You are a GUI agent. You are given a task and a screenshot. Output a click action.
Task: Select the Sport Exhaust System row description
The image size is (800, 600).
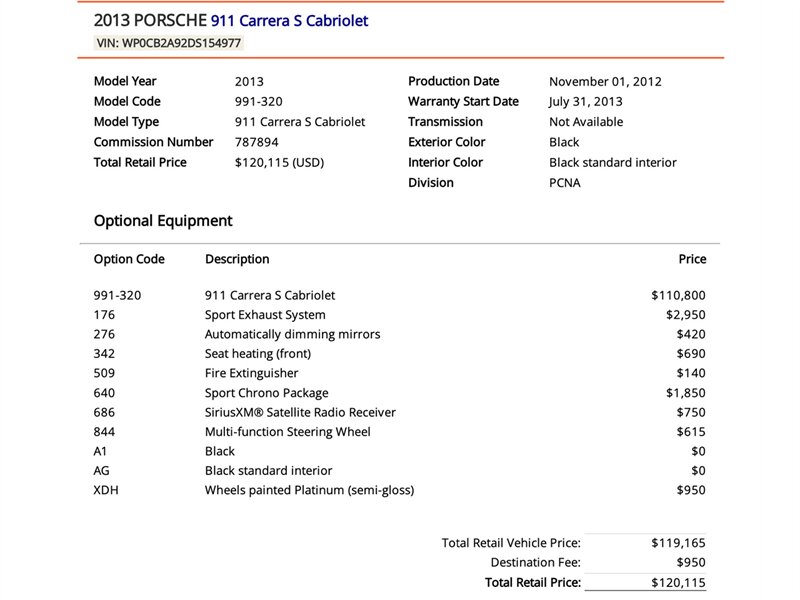point(265,315)
